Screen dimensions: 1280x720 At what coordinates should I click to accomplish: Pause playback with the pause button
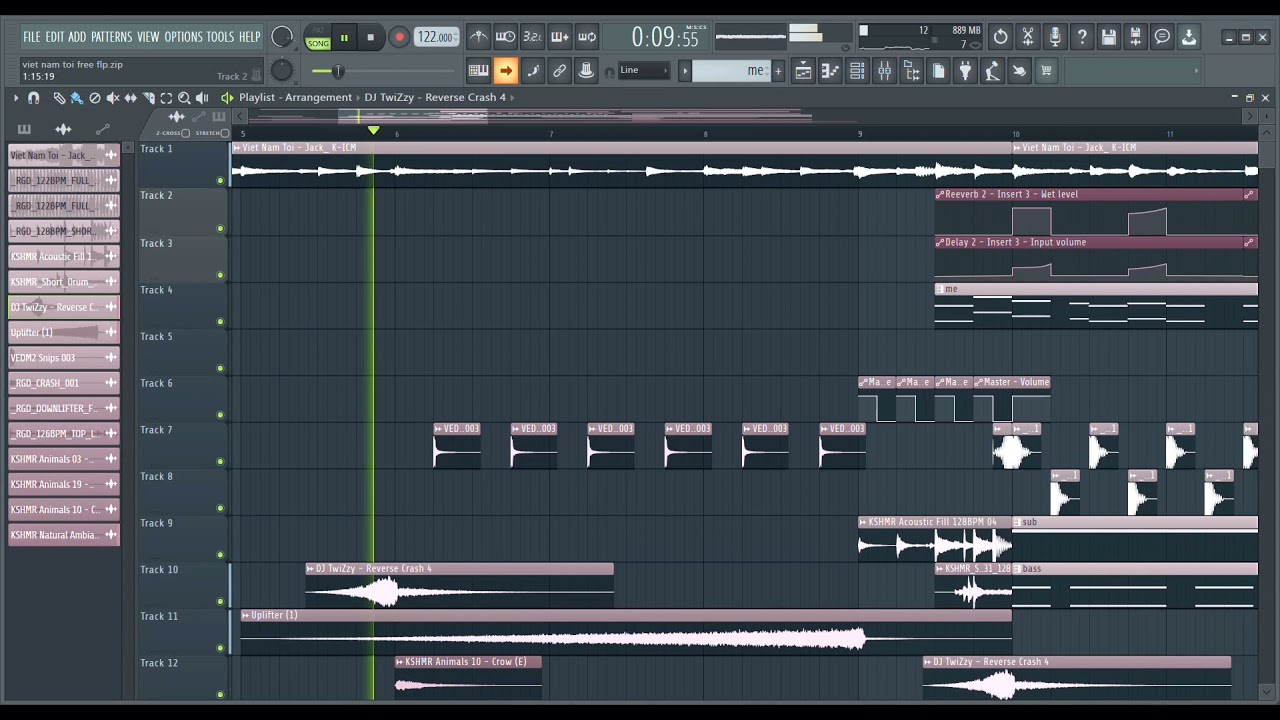[344, 38]
